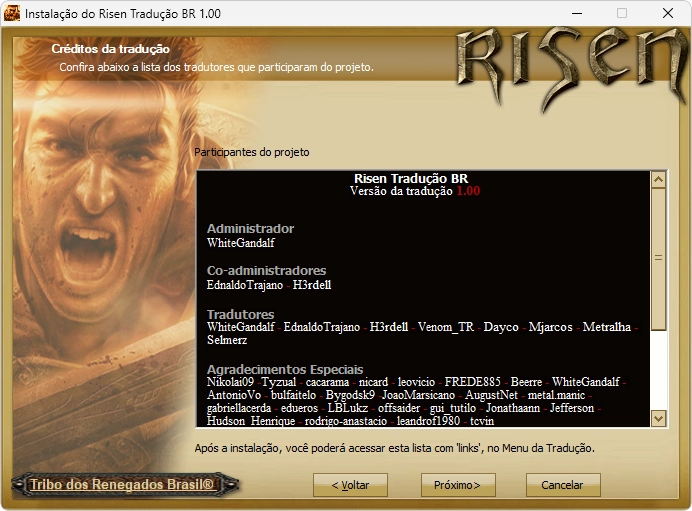
Task: Close the installer window
Action: (668, 13)
